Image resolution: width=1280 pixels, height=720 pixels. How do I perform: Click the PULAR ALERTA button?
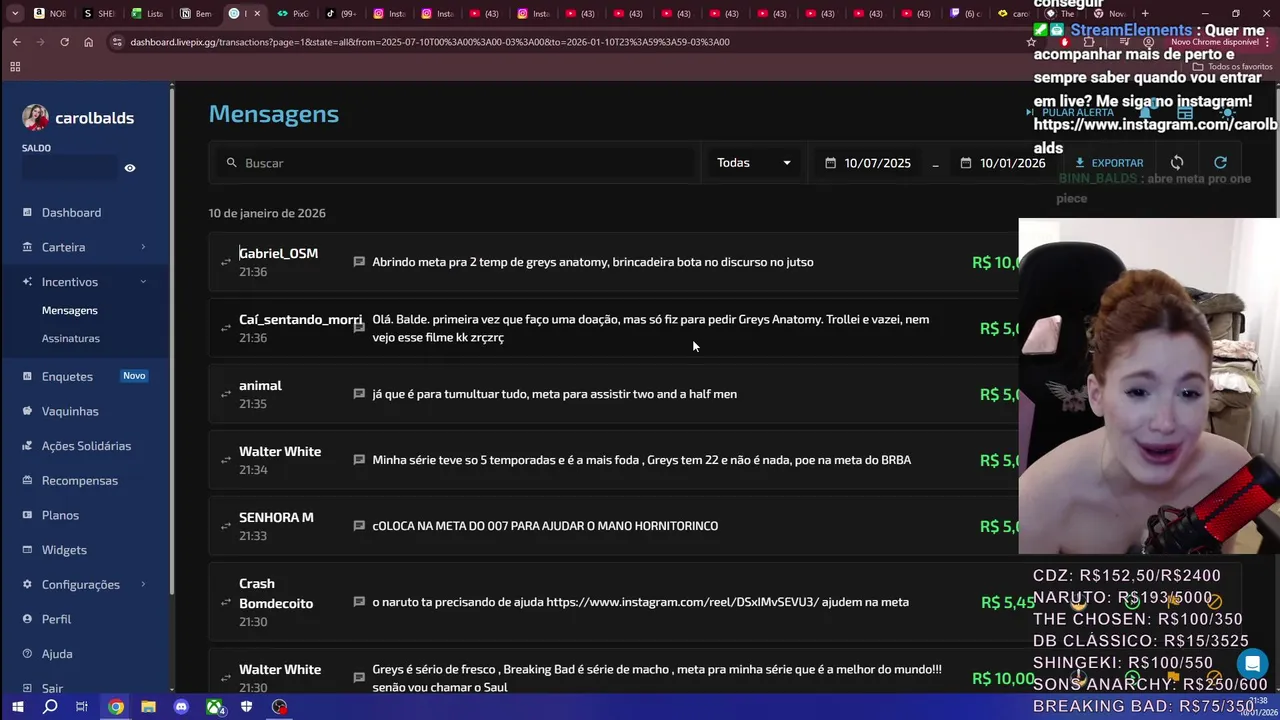click(1070, 113)
